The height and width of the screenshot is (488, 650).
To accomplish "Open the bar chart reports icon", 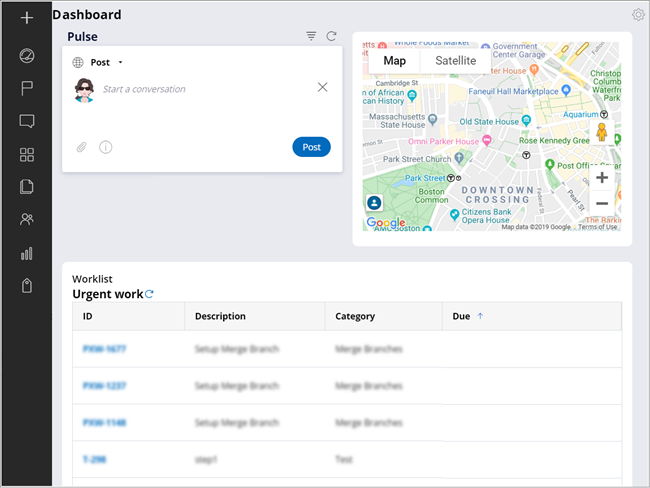I will [x=27, y=253].
